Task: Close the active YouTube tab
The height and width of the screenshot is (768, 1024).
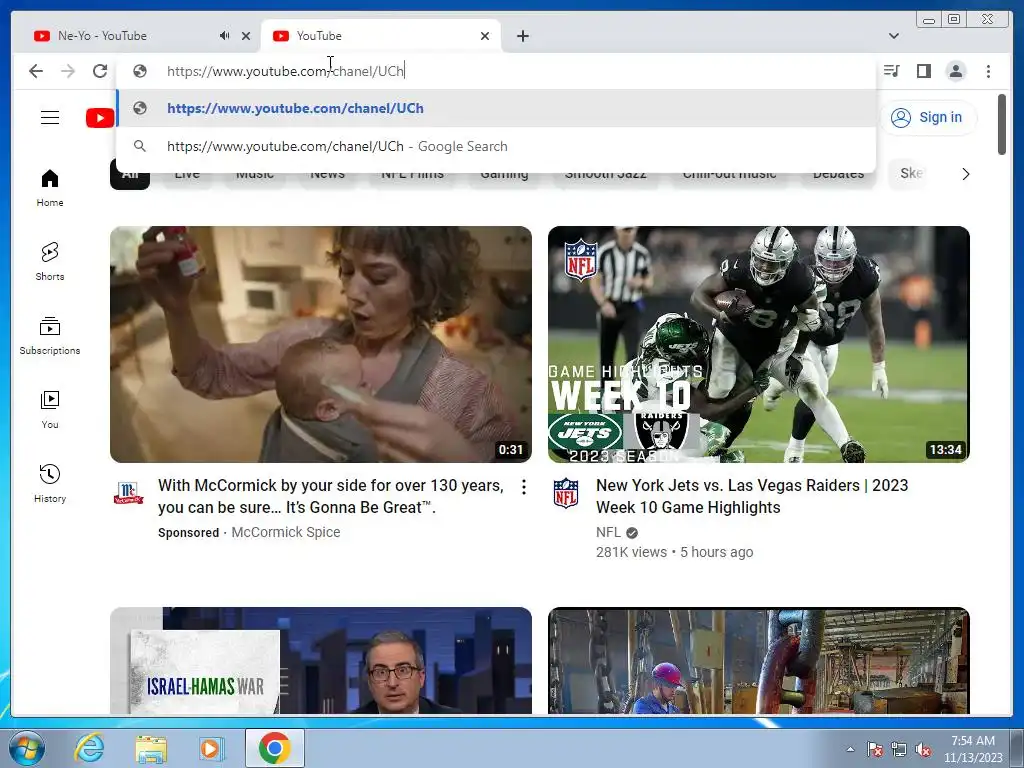Action: click(x=485, y=36)
